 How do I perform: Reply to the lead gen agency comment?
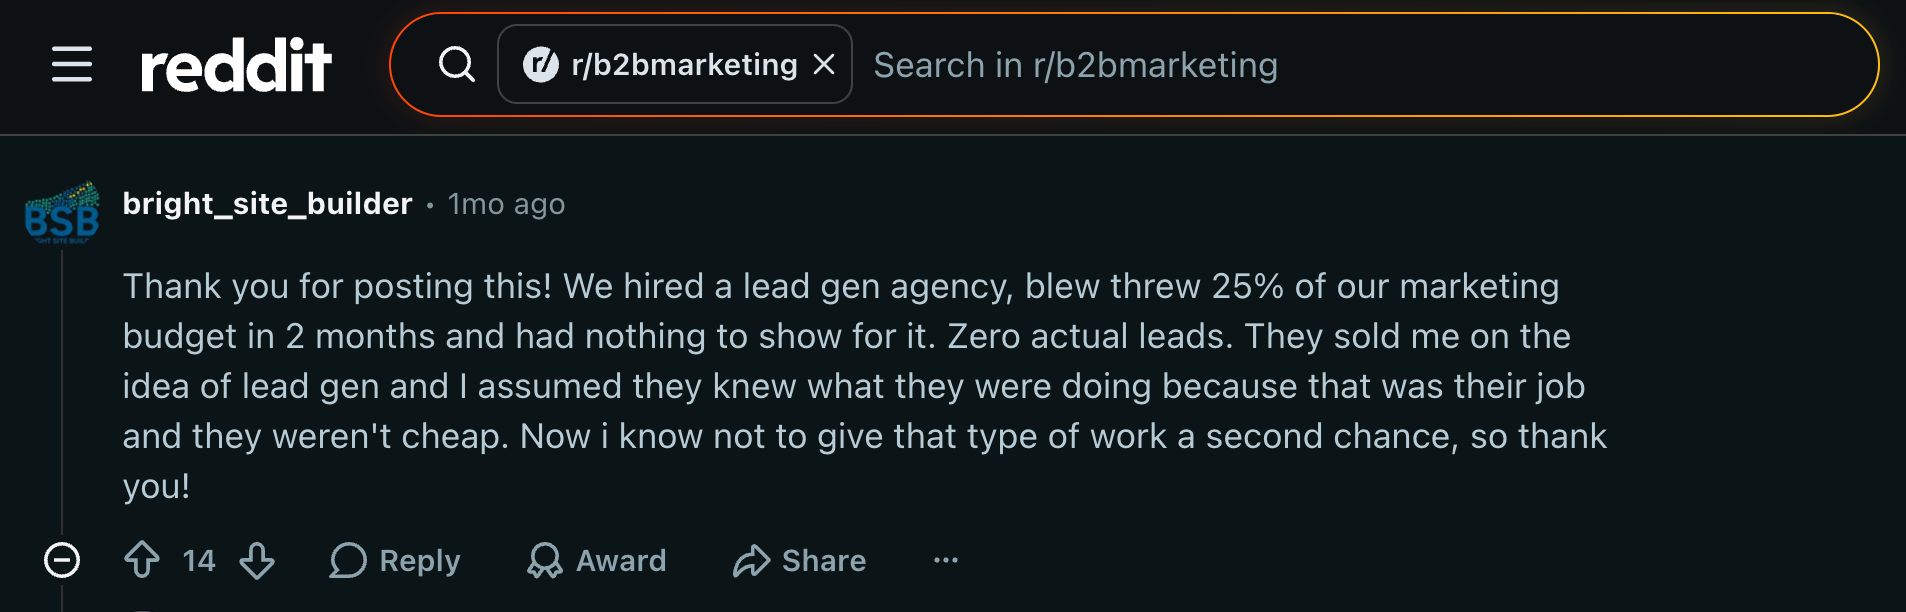(x=395, y=561)
